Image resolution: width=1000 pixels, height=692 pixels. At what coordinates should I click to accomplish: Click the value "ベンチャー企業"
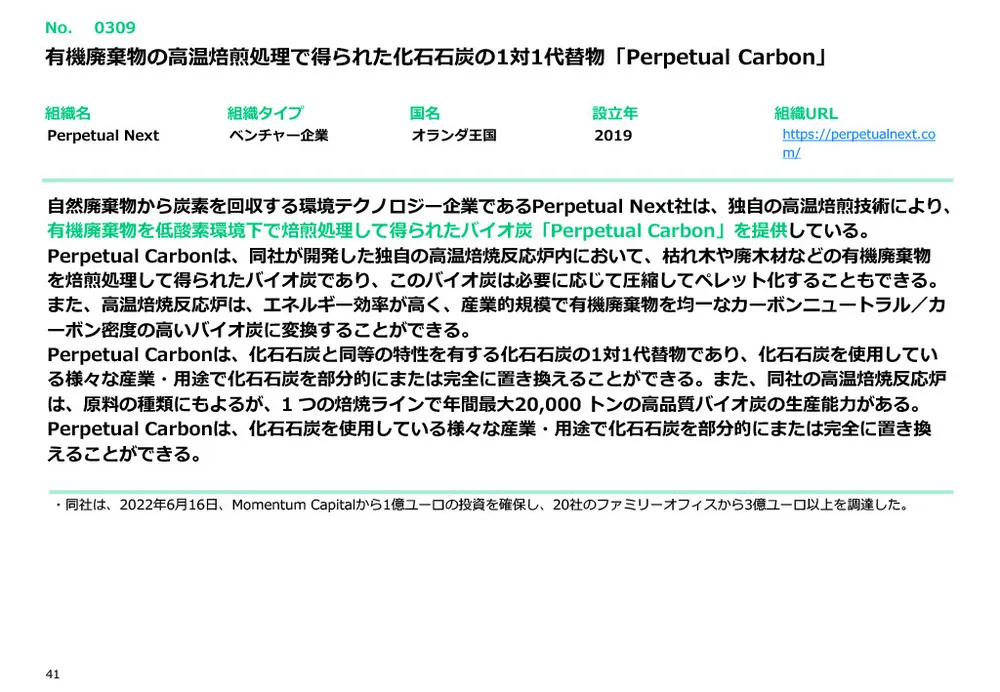coord(279,135)
